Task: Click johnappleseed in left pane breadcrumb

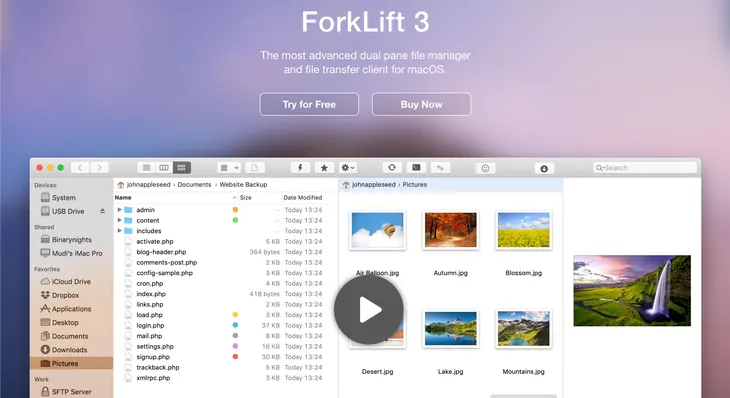Action: (x=149, y=184)
